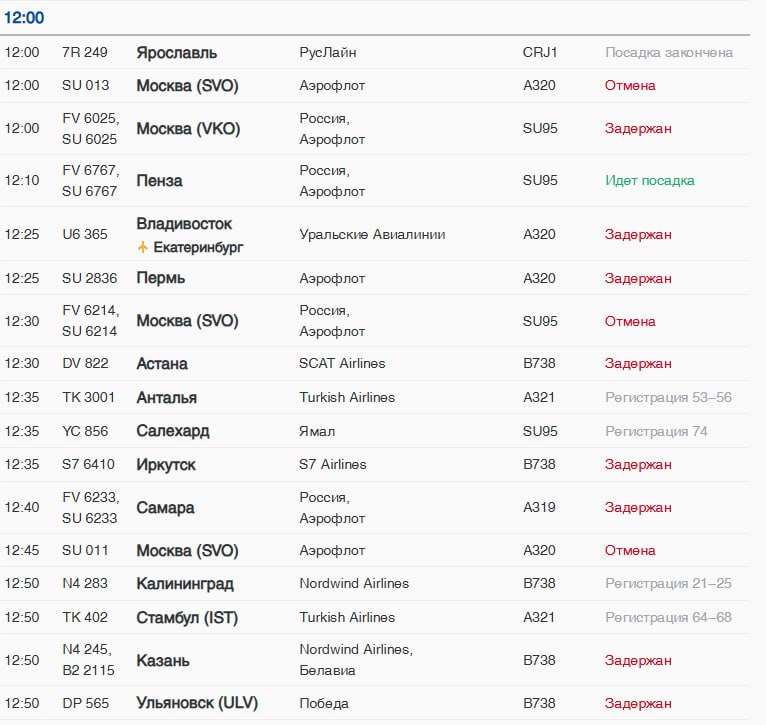Open the Казань flight row
This screenshot has width=766, height=725.
(375, 660)
